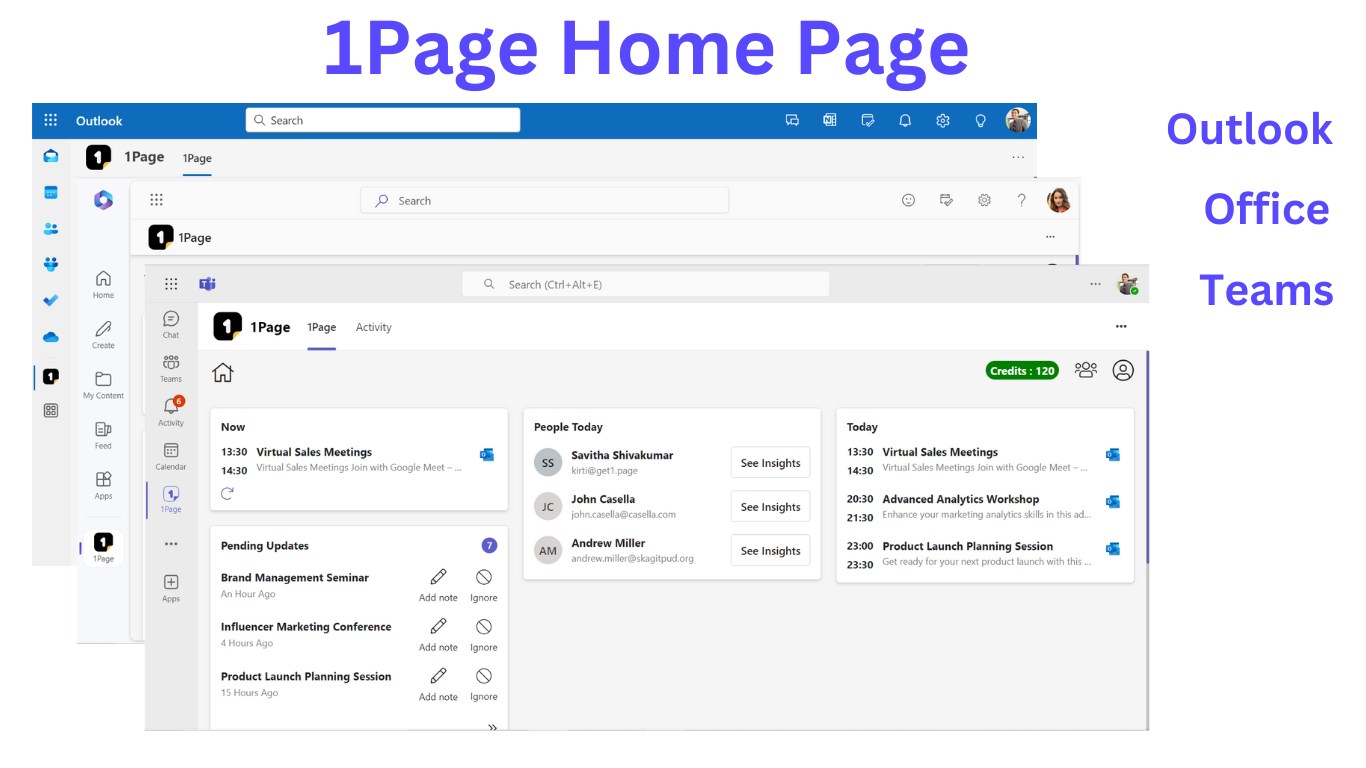
Task: Open Activity bell with badge in Teams sidebar
Action: (171, 411)
